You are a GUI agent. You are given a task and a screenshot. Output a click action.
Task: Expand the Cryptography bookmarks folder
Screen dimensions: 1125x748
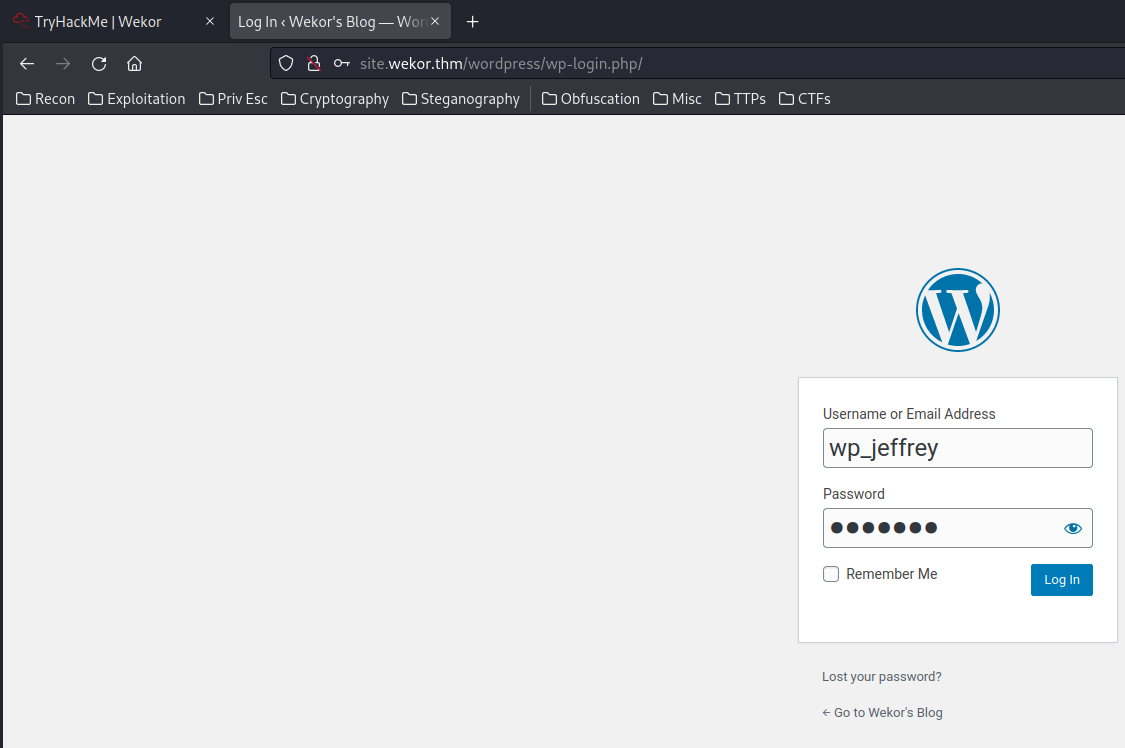[335, 99]
